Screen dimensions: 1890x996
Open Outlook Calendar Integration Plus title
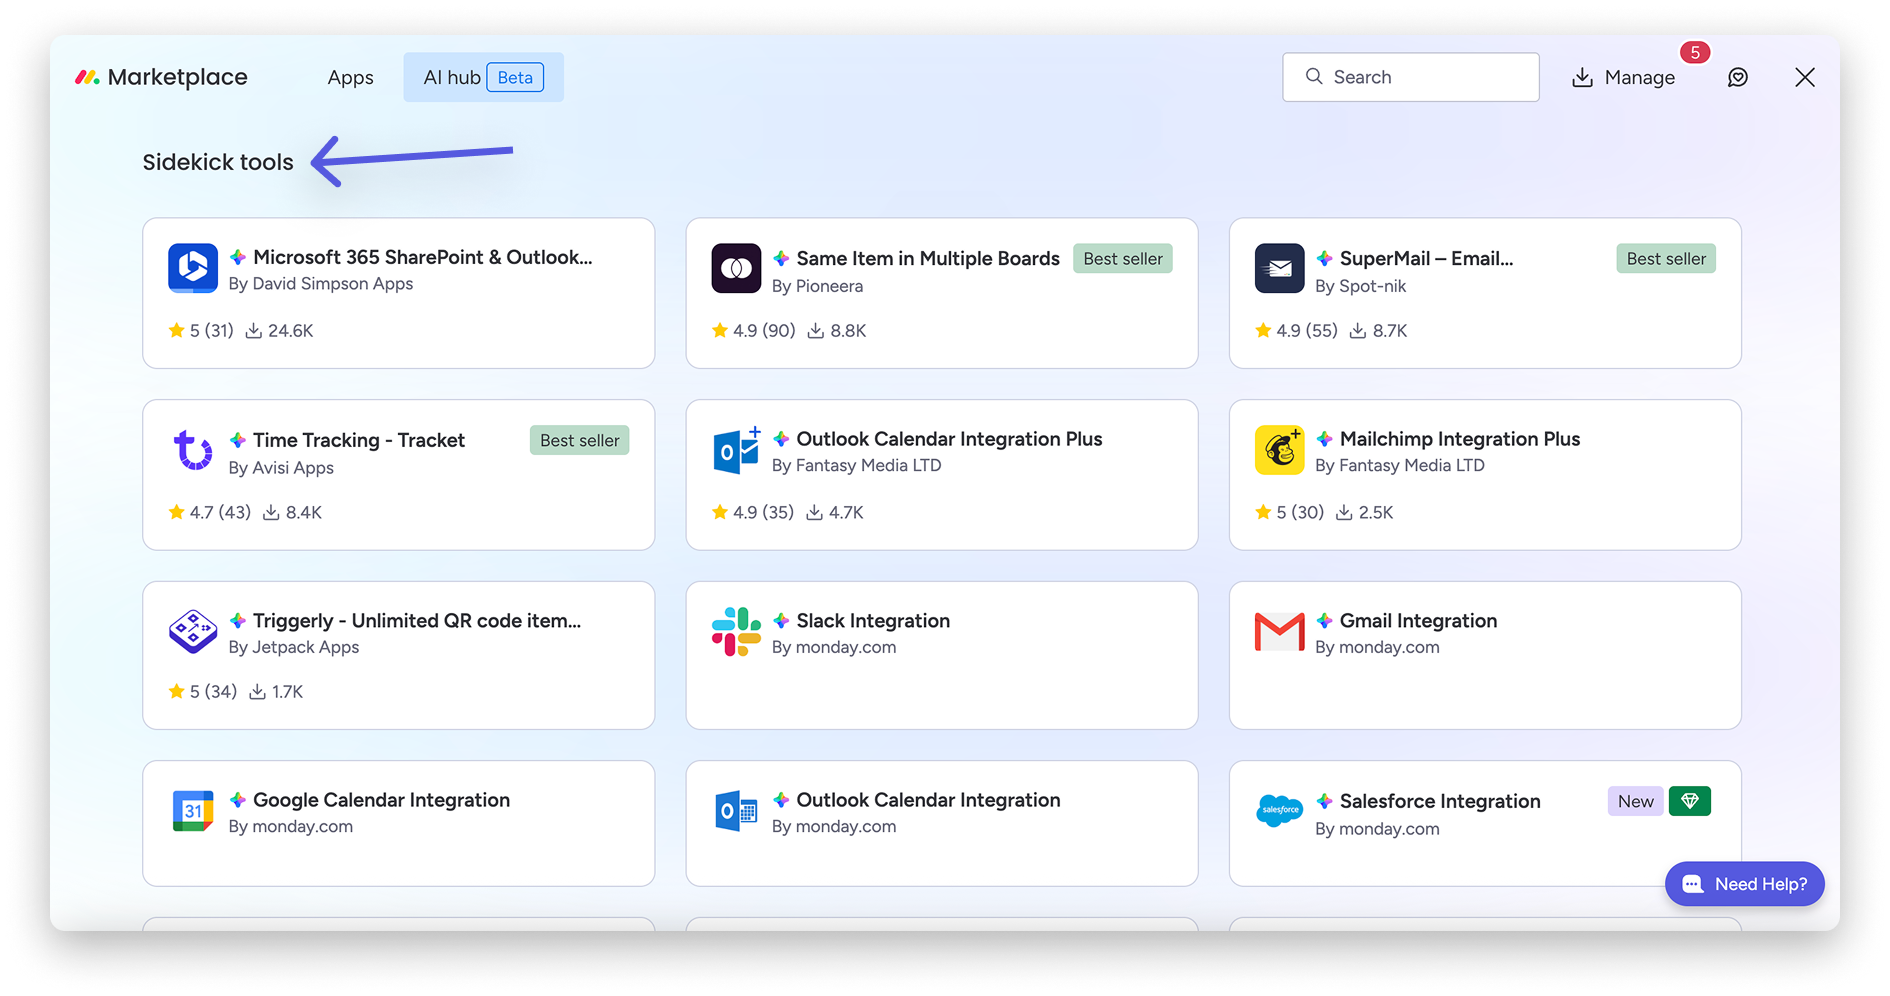coord(949,439)
